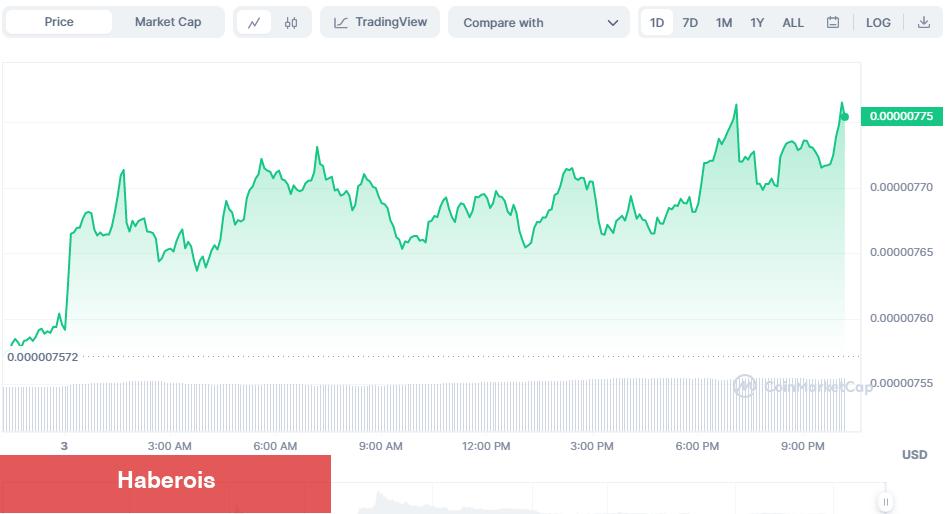This screenshot has height=514, width=952.
Task: Click the 0.00000760 axis label
Action: 901,318
